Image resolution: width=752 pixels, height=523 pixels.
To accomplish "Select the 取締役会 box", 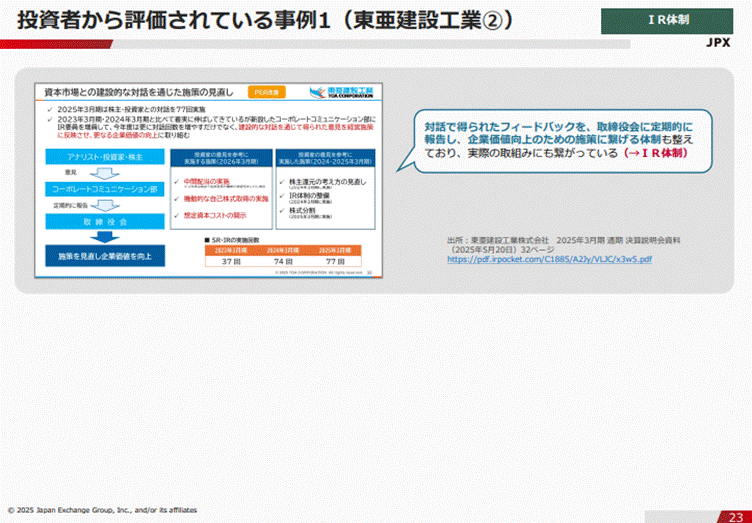I will point(103,220).
